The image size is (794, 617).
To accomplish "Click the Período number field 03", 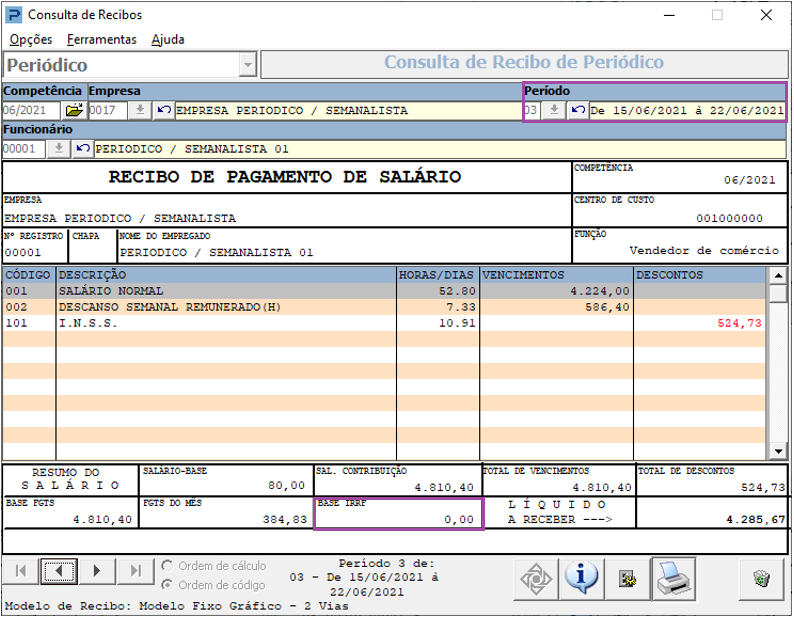I will [x=532, y=110].
